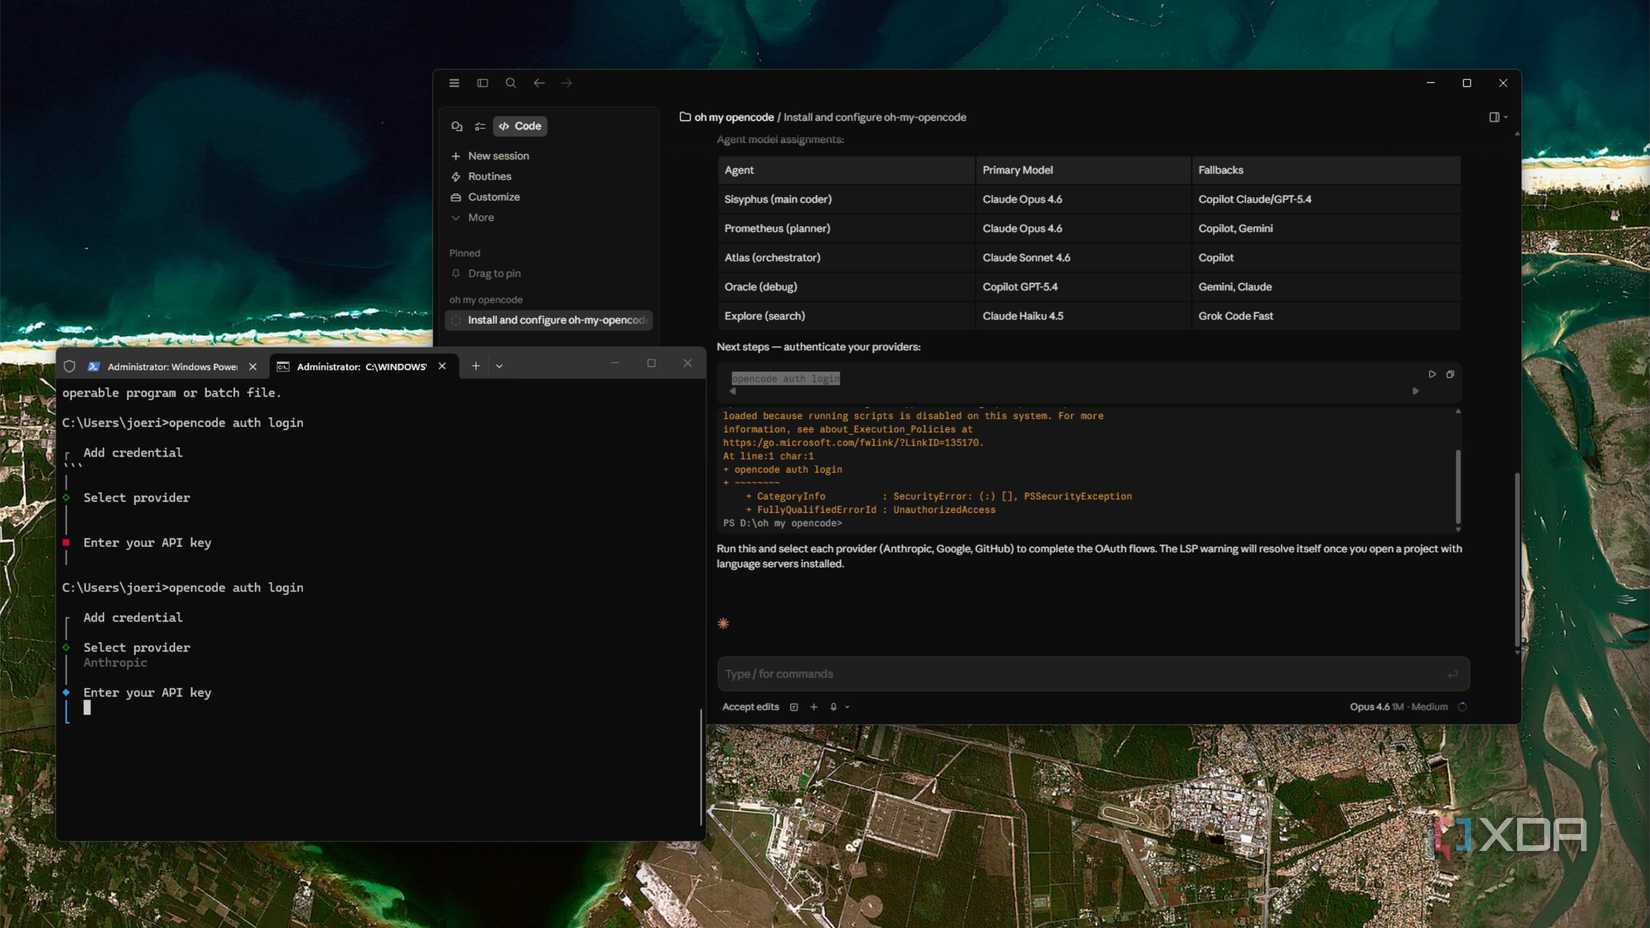The height and width of the screenshot is (928, 1650).
Task: Click the 'Claude Haiku 4.5' table cell
Action: click(x=1083, y=316)
